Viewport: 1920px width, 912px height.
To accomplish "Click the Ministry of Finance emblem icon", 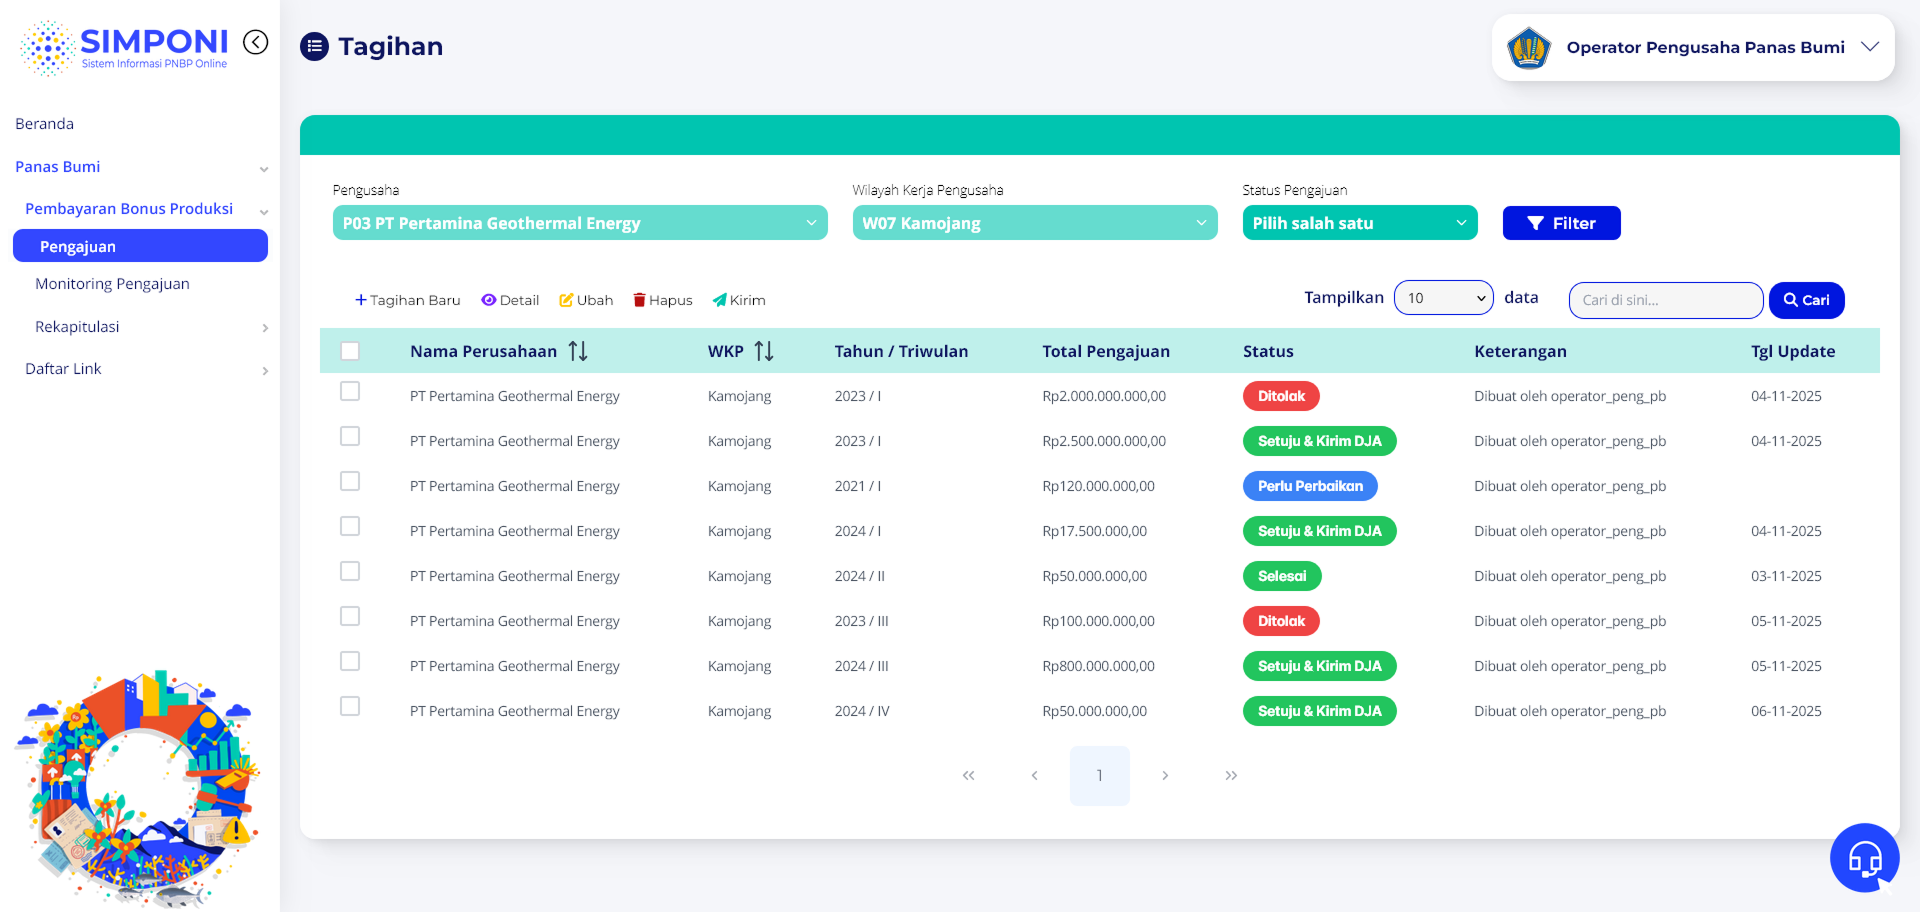I will pyautogui.click(x=1528, y=47).
